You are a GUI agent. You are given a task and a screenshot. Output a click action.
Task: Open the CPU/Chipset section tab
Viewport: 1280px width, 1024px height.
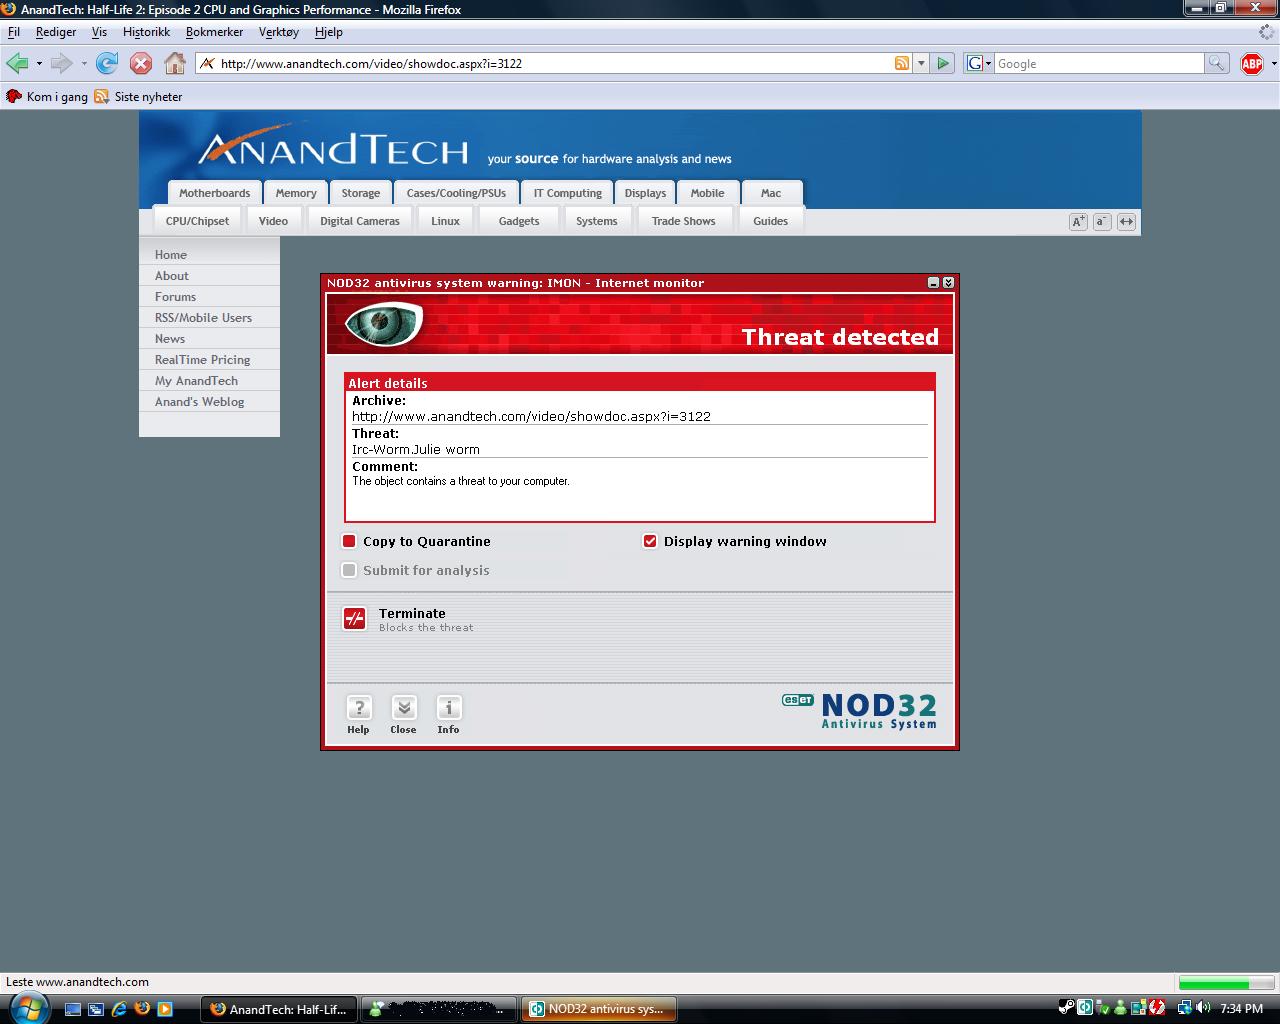pyautogui.click(x=197, y=221)
